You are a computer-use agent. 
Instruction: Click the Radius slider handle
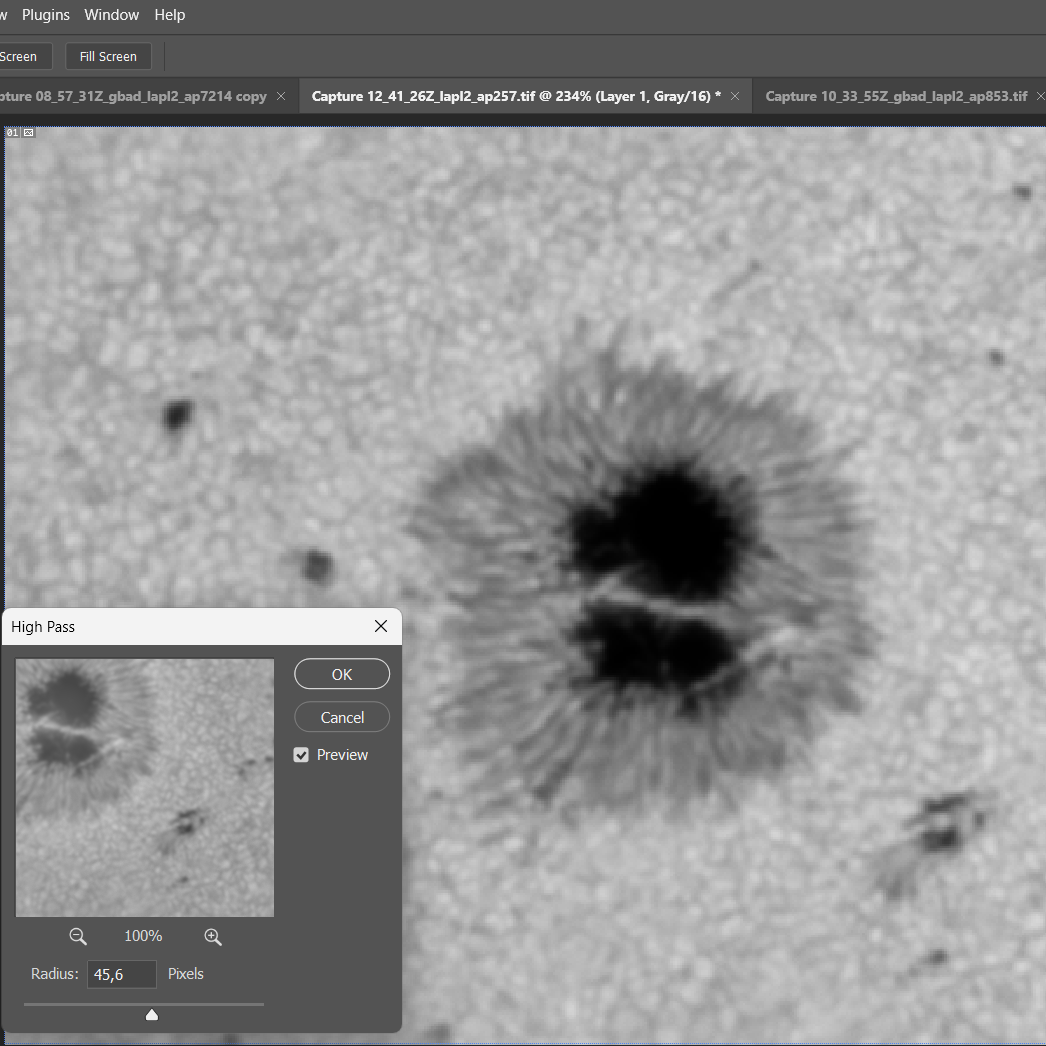coord(152,1015)
